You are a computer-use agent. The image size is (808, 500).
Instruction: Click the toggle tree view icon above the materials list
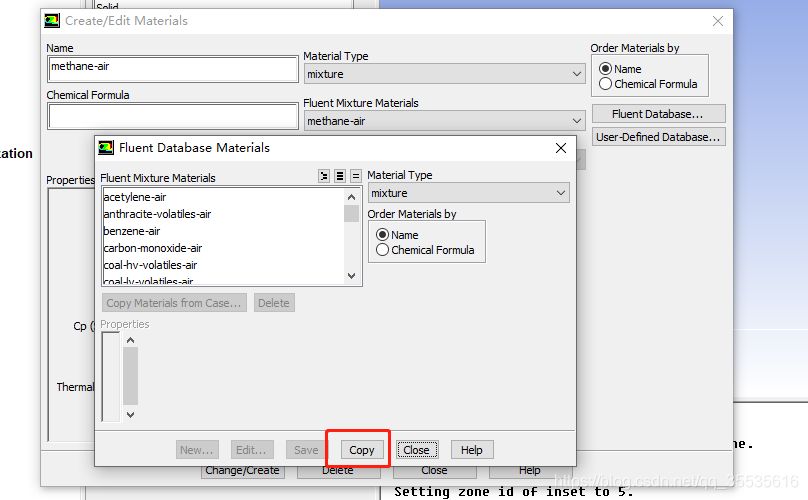coord(324,176)
